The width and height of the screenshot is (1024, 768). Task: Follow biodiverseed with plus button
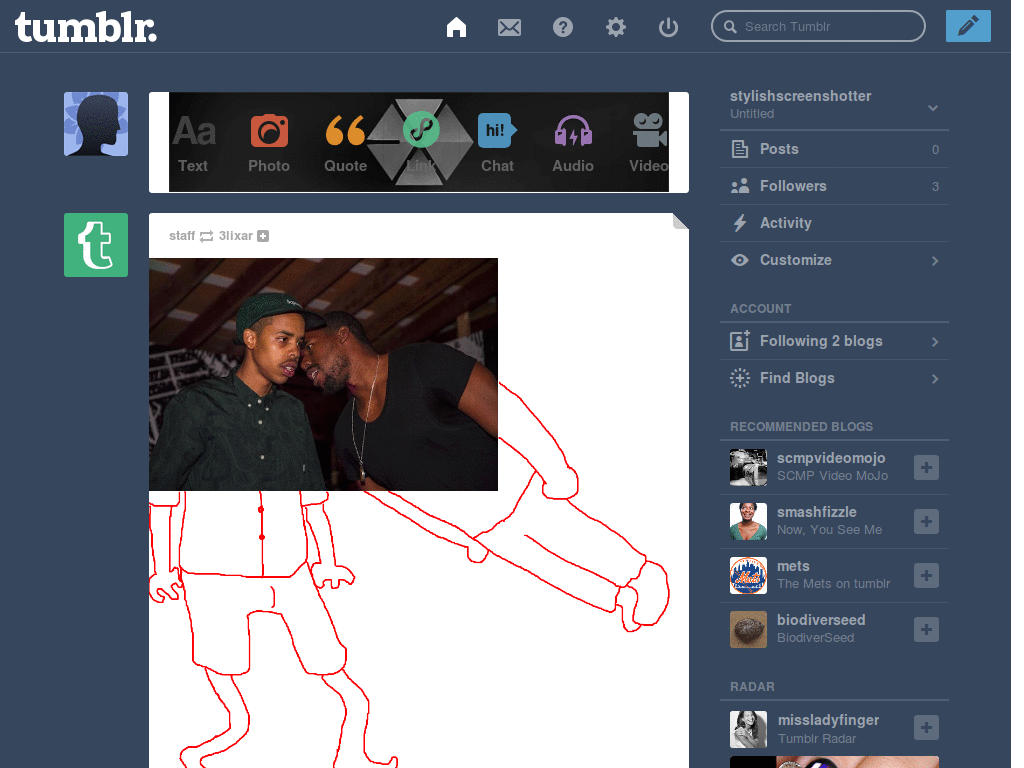926,630
